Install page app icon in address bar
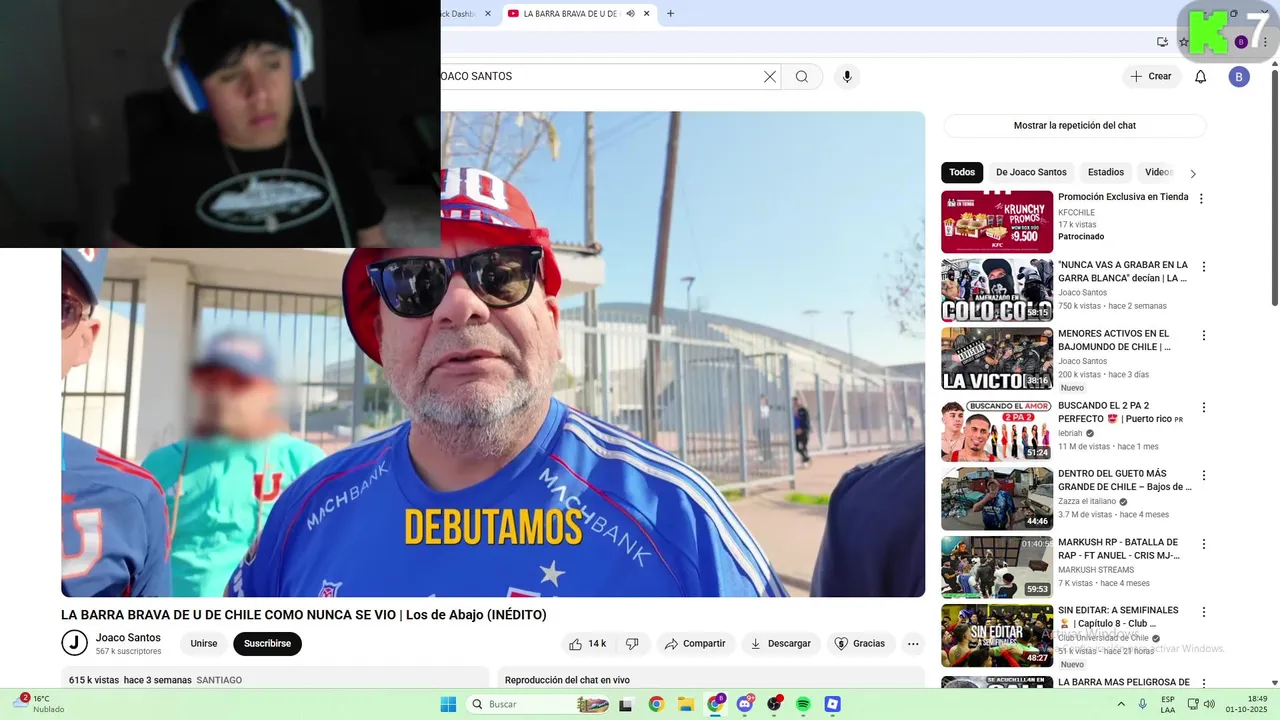Image resolution: width=1280 pixels, height=720 pixels. (1162, 42)
